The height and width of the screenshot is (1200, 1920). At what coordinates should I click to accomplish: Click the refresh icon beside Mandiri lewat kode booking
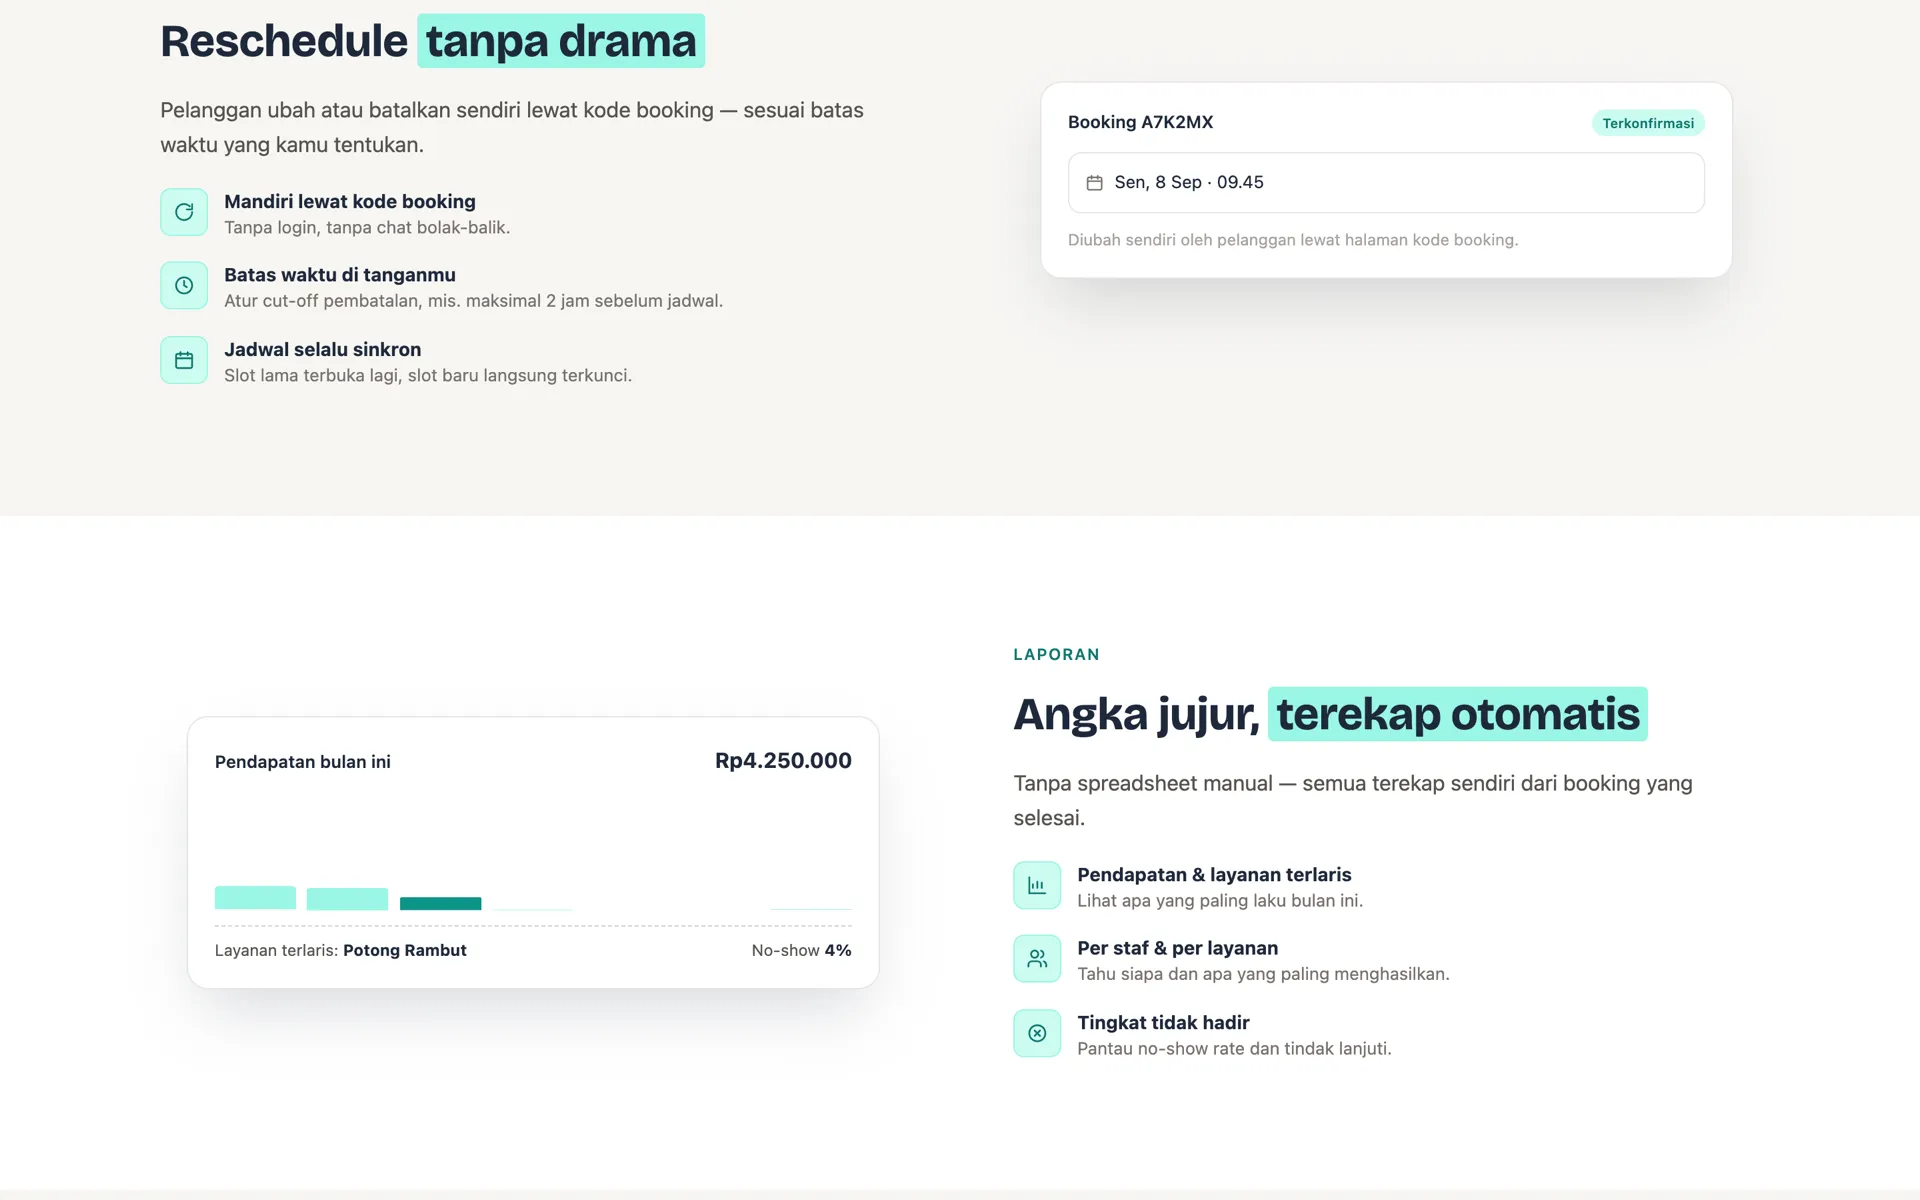184,212
